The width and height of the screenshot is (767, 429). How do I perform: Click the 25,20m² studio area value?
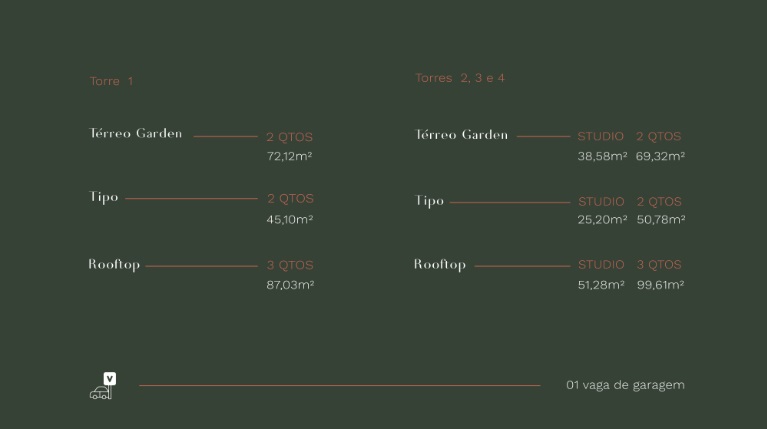pos(602,220)
